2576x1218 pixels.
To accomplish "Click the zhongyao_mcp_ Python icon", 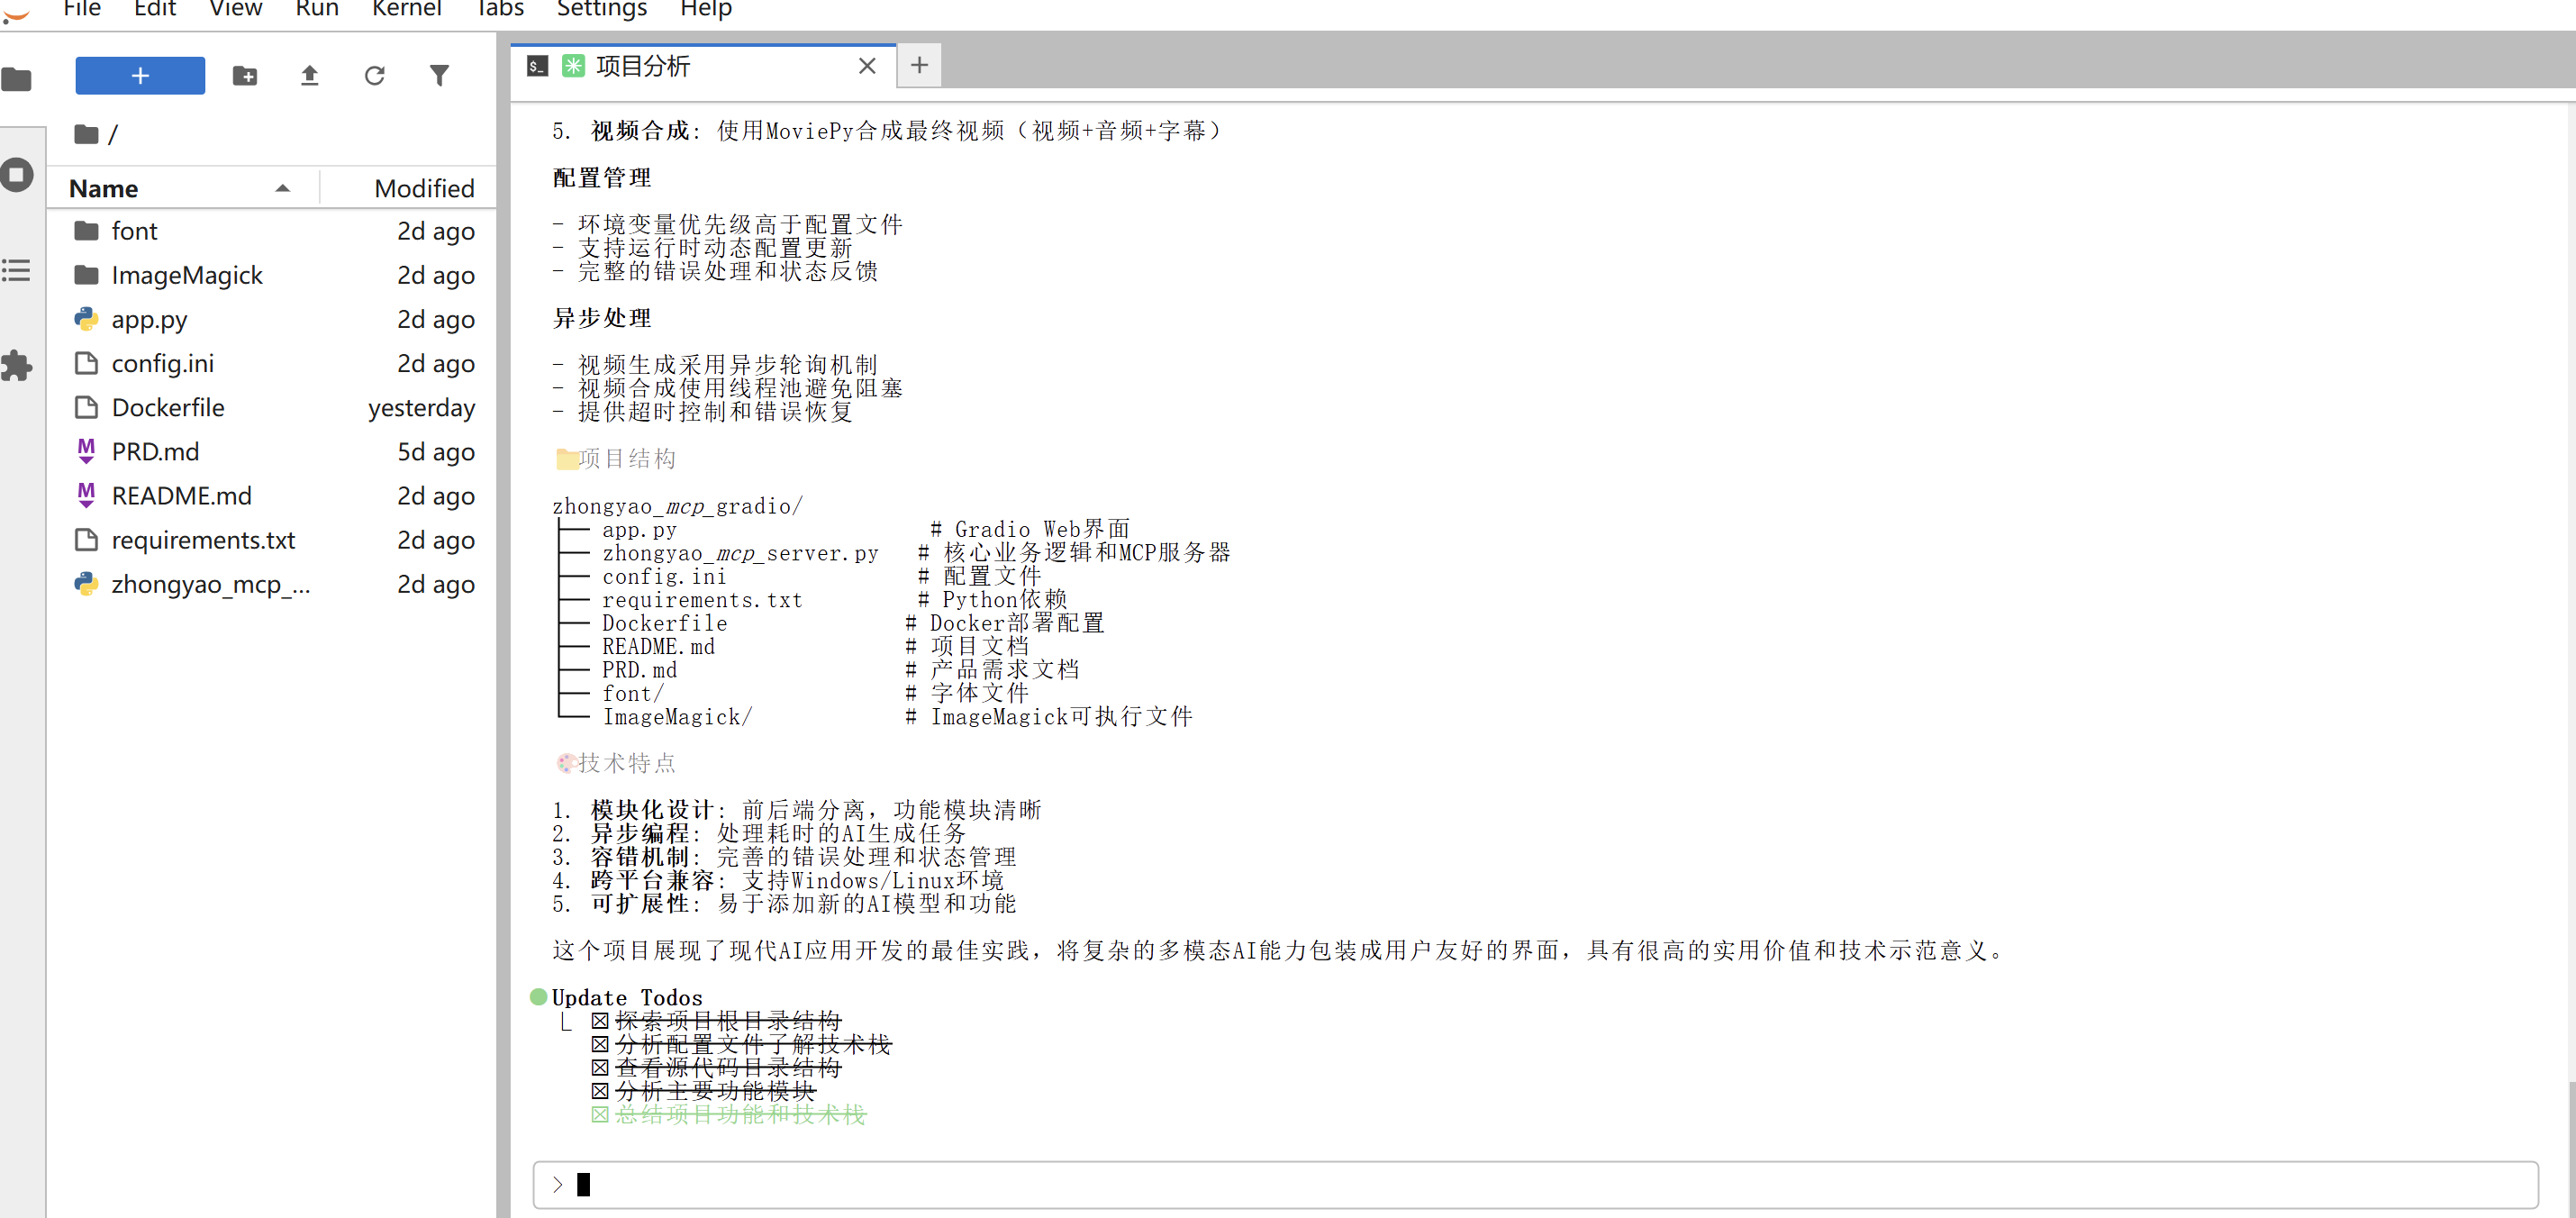I will pos(87,584).
